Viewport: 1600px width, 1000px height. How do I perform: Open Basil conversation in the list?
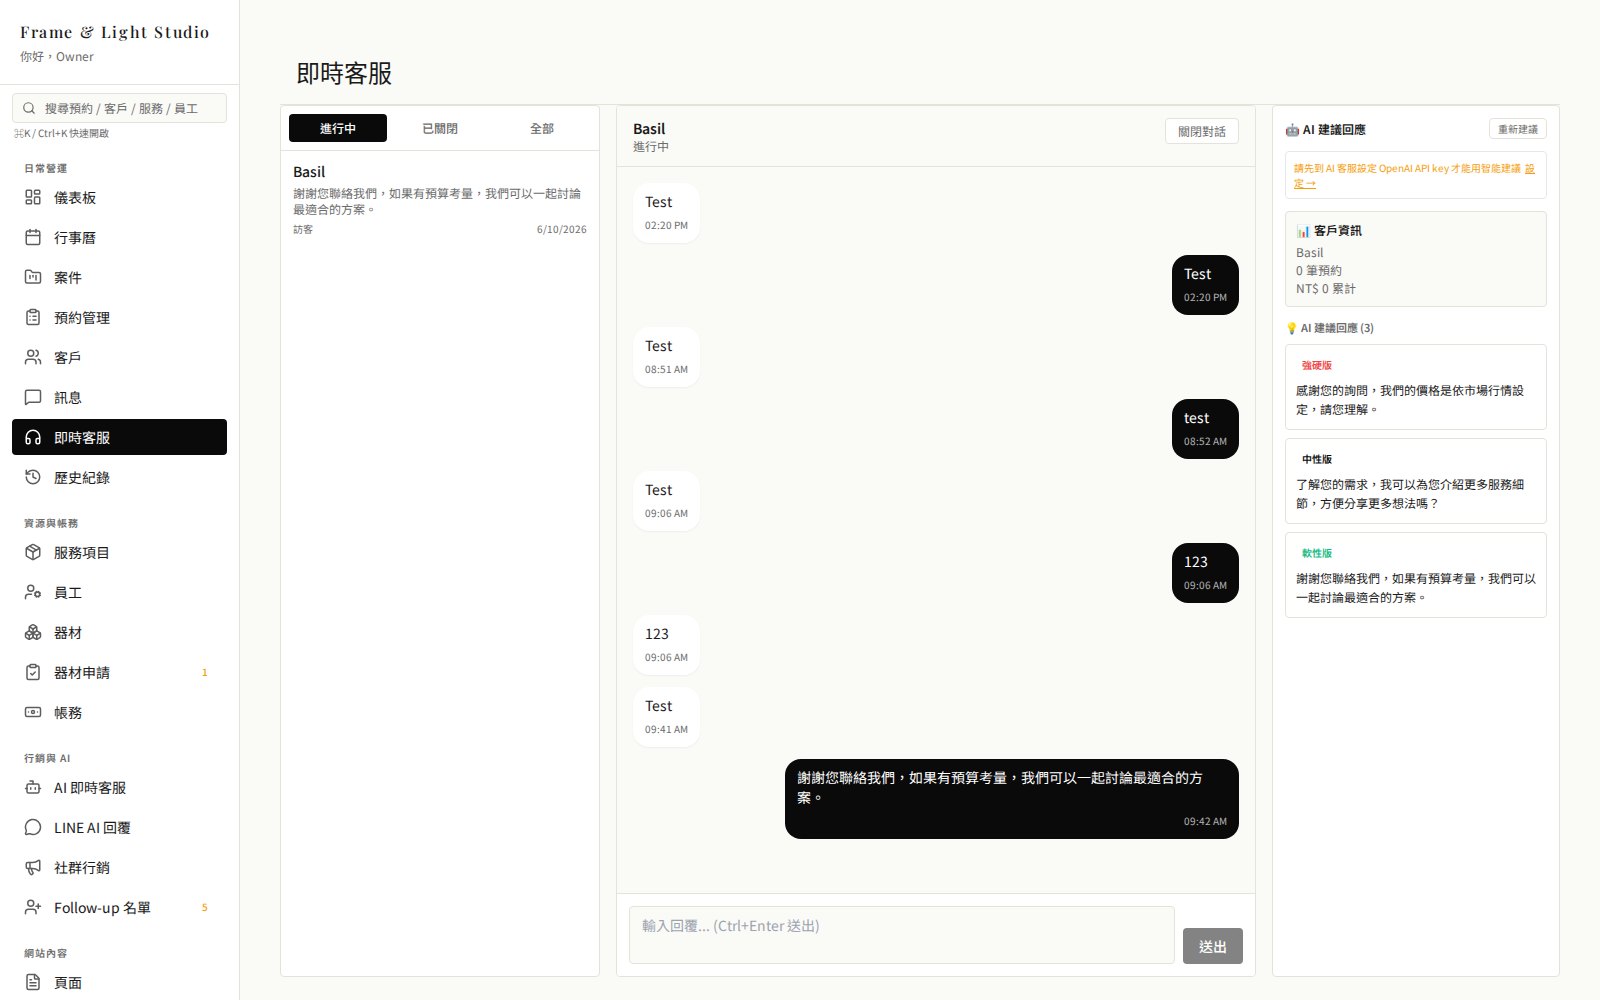pyautogui.click(x=440, y=199)
